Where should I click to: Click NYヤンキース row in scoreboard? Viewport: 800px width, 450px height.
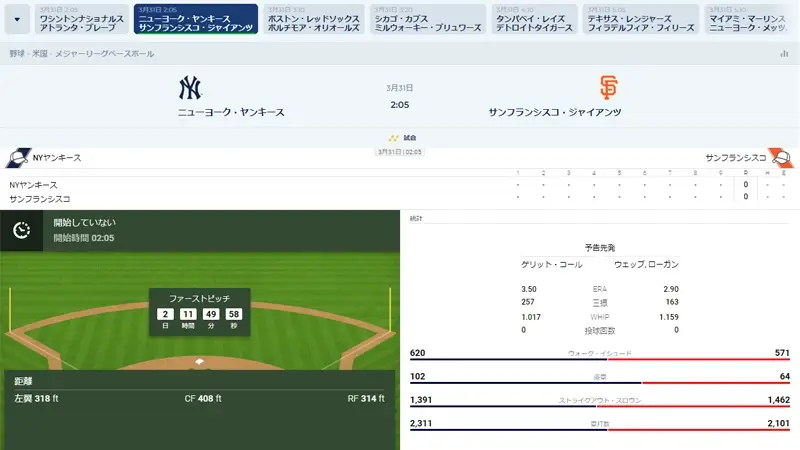pyautogui.click(x=399, y=185)
